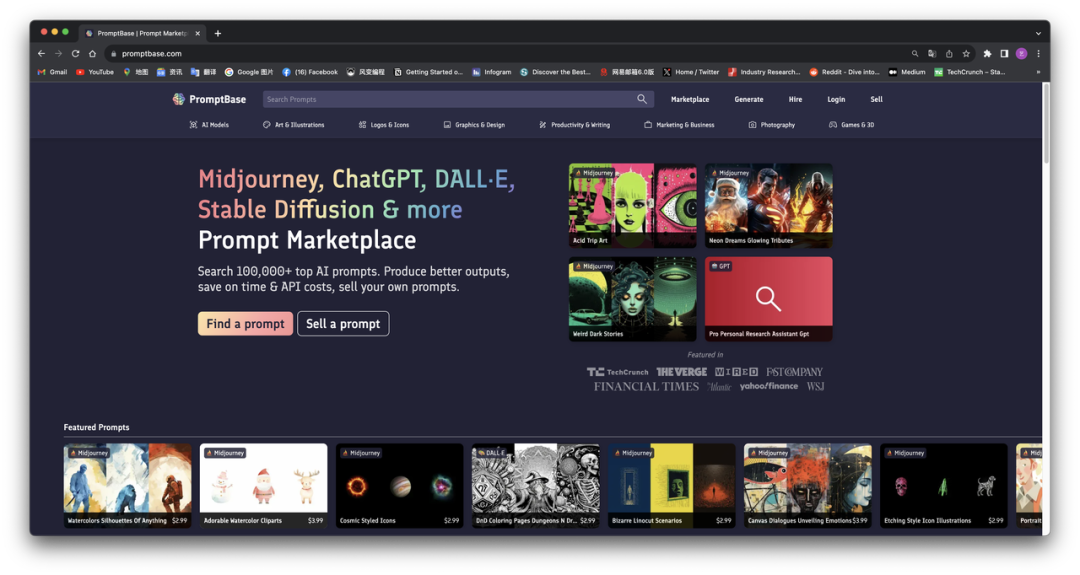
Task: Click the PromptBase logo icon
Action: tap(179, 99)
